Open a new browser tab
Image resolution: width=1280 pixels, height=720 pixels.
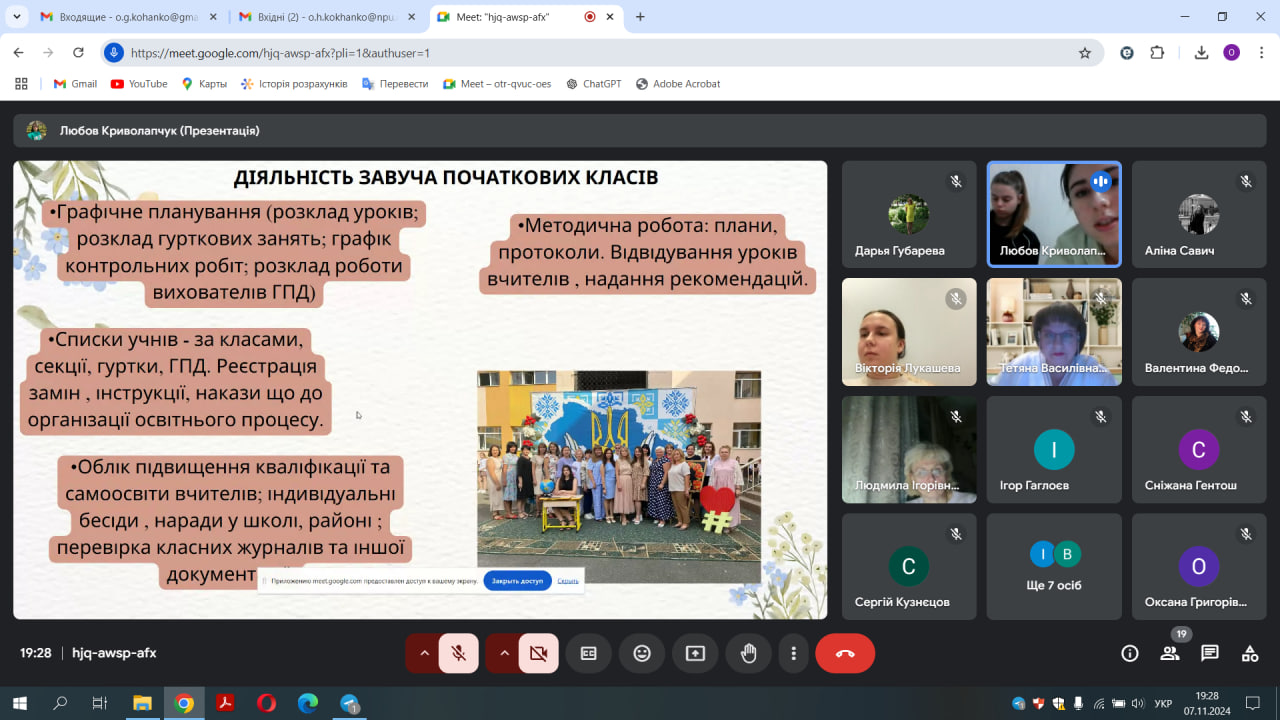(x=640, y=17)
